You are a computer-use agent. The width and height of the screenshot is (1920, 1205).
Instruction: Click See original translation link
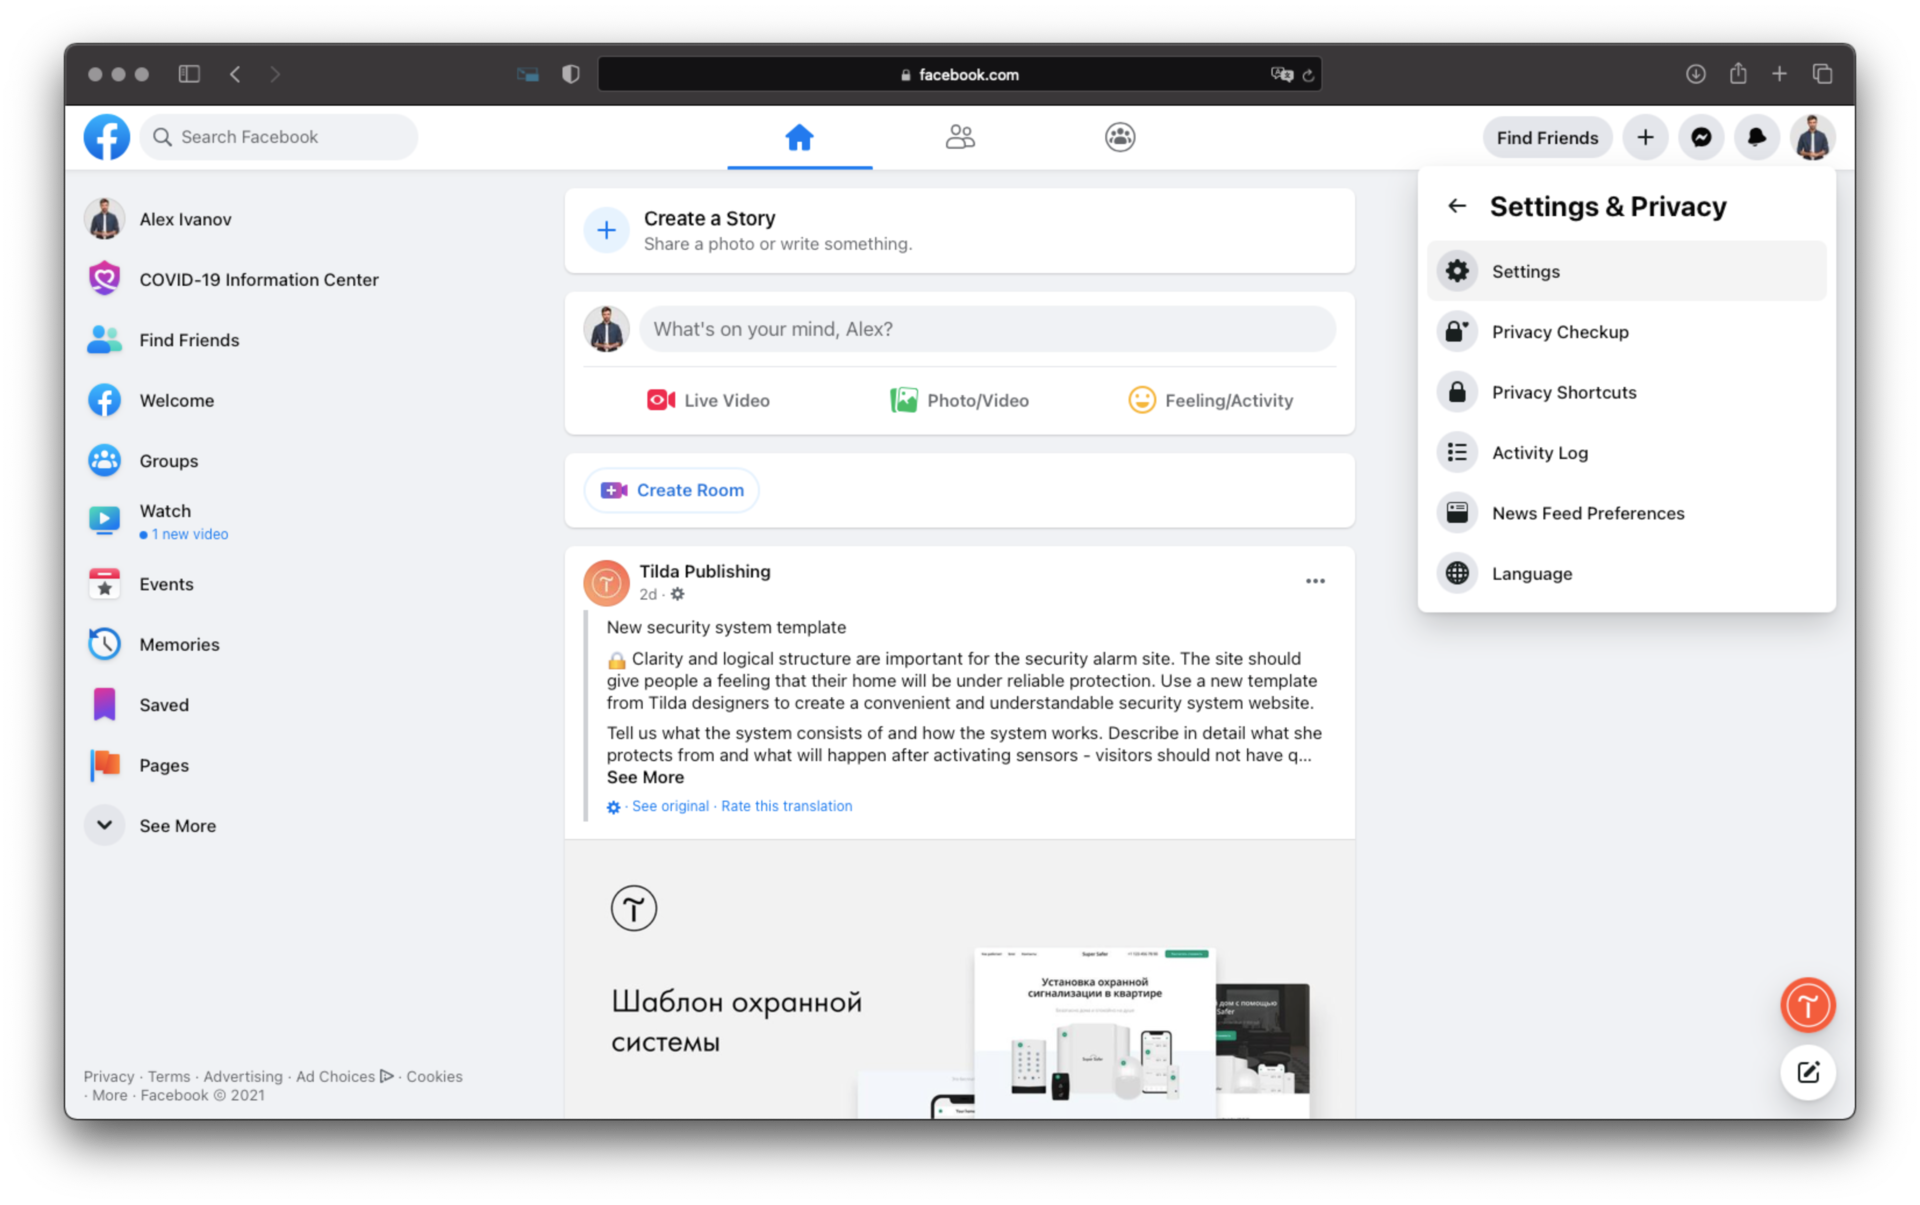[x=670, y=806]
